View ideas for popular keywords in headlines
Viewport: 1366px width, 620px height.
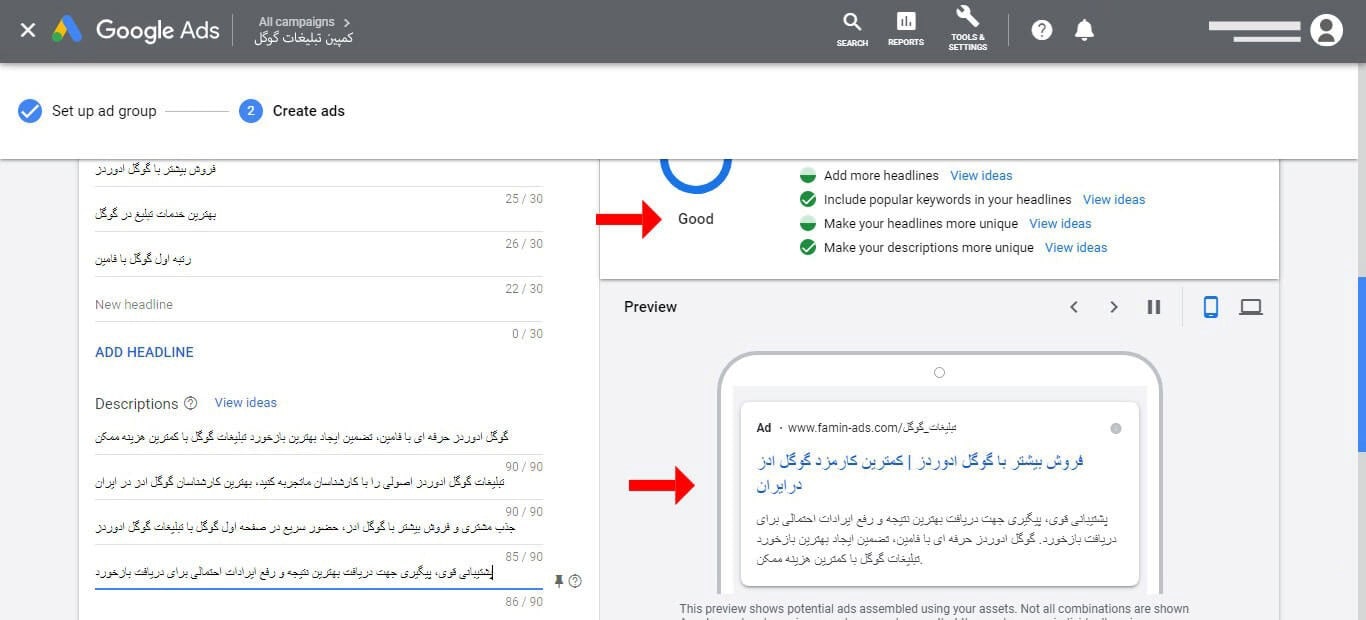tap(1114, 199)
